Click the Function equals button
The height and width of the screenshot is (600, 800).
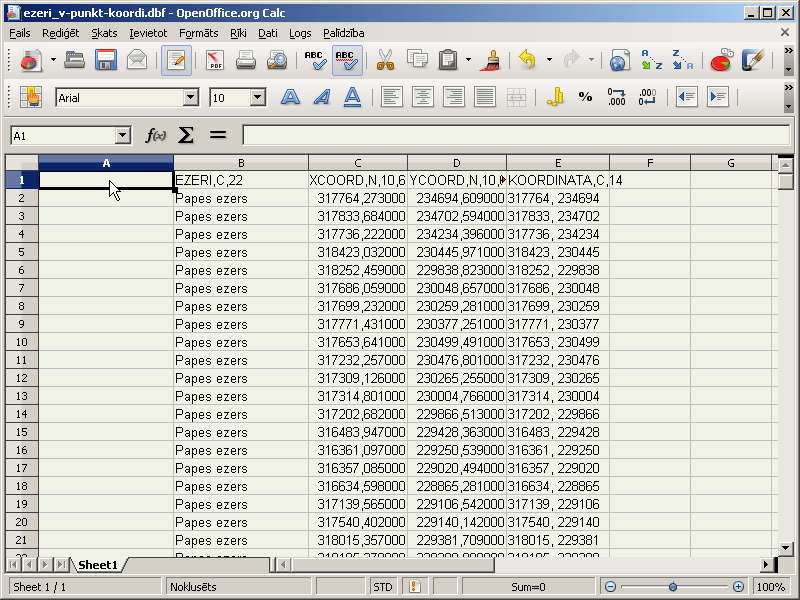(x=218, y=136)
